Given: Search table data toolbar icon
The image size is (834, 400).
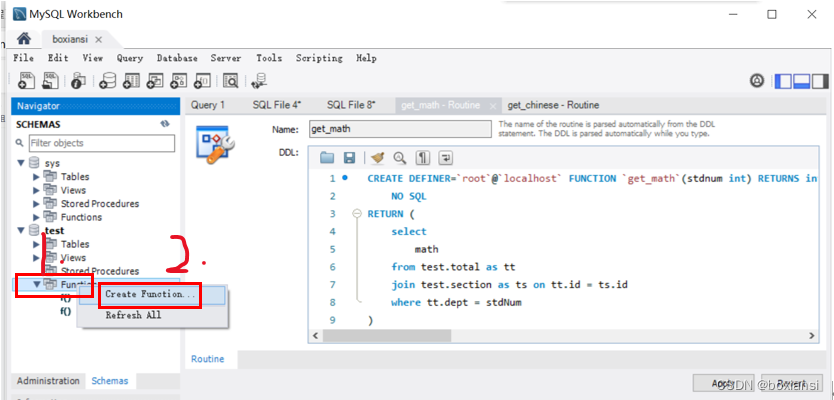Looking at the screenshot, I should click(231, 80).
